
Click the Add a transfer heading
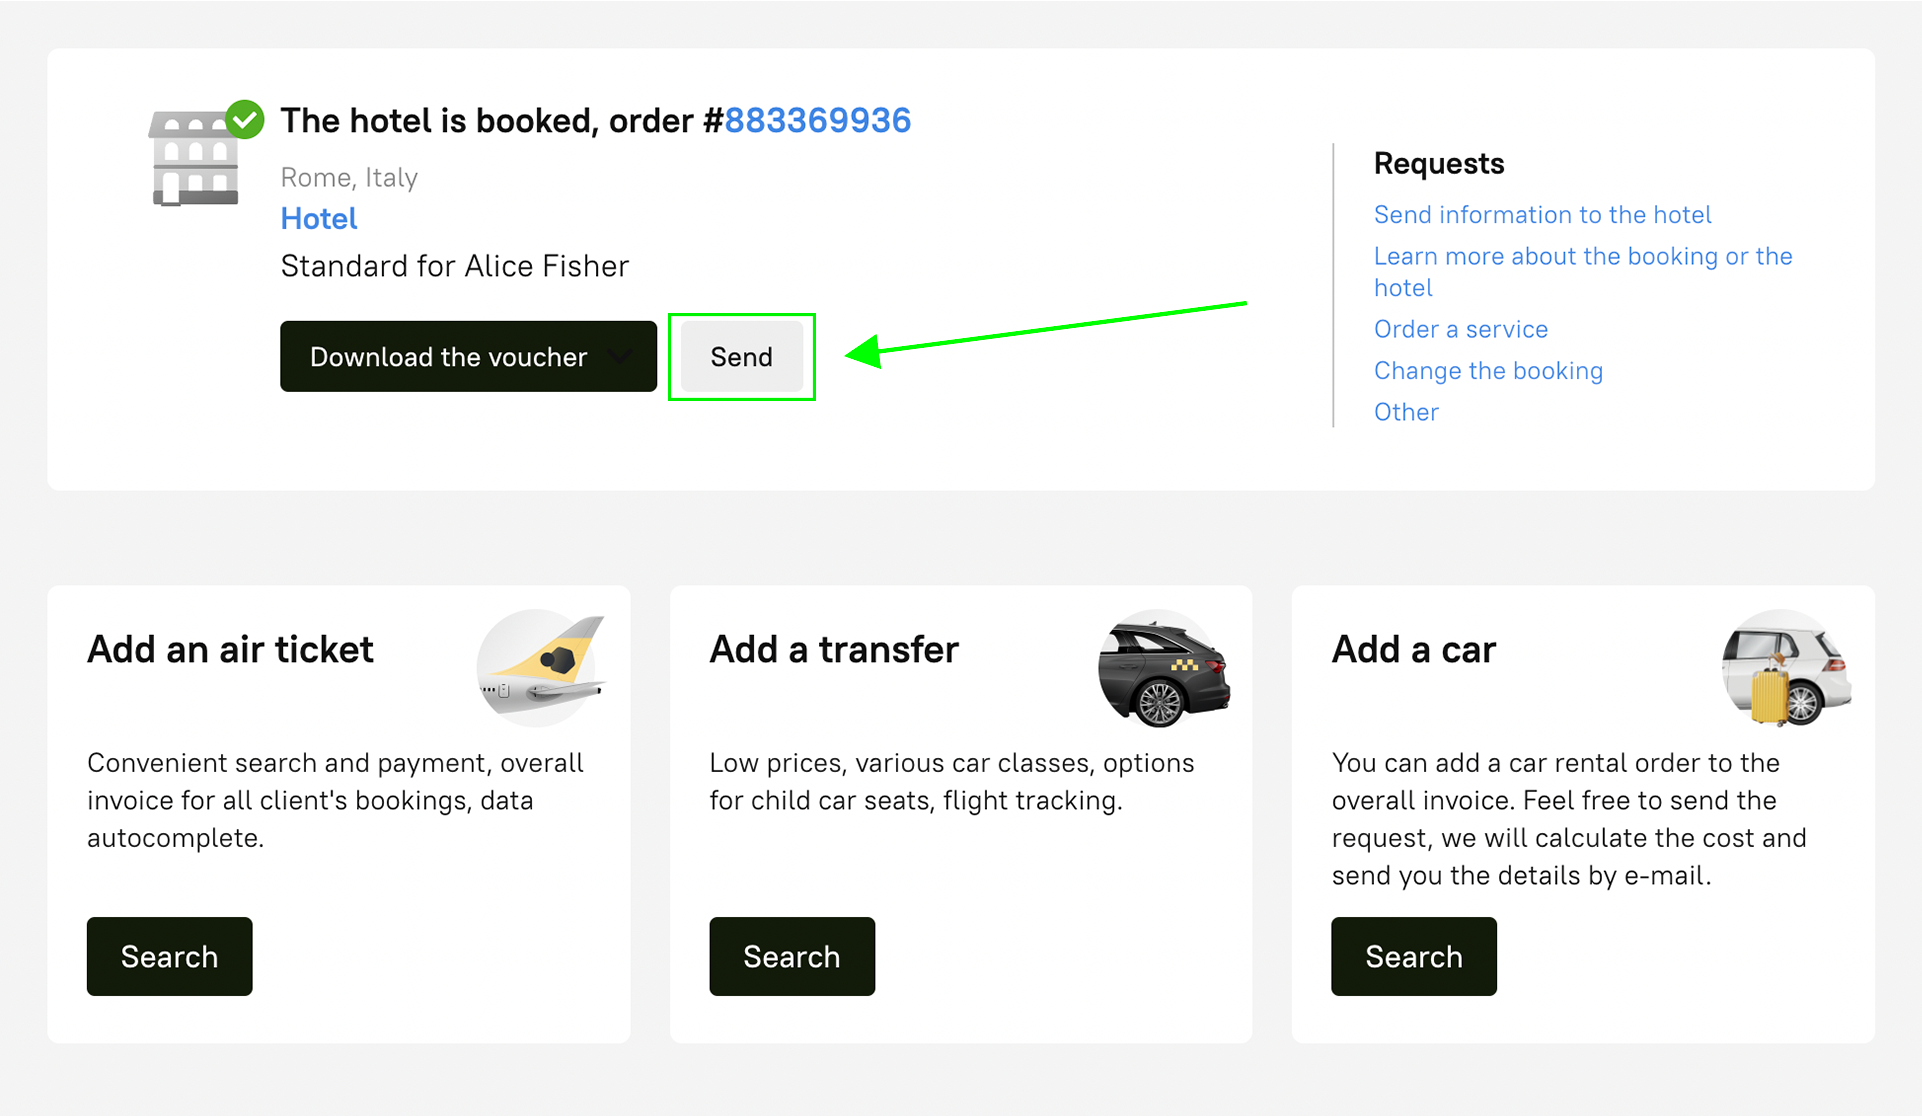833,650
